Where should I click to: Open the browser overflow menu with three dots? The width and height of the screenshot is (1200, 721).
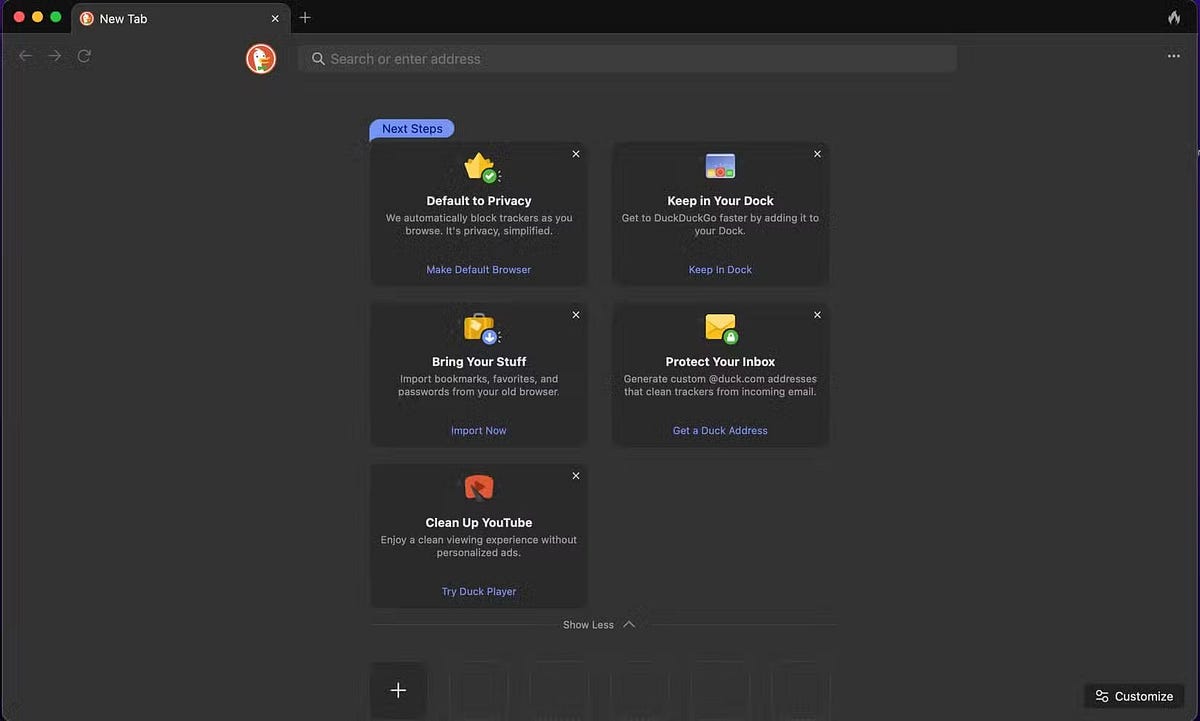1173,56
